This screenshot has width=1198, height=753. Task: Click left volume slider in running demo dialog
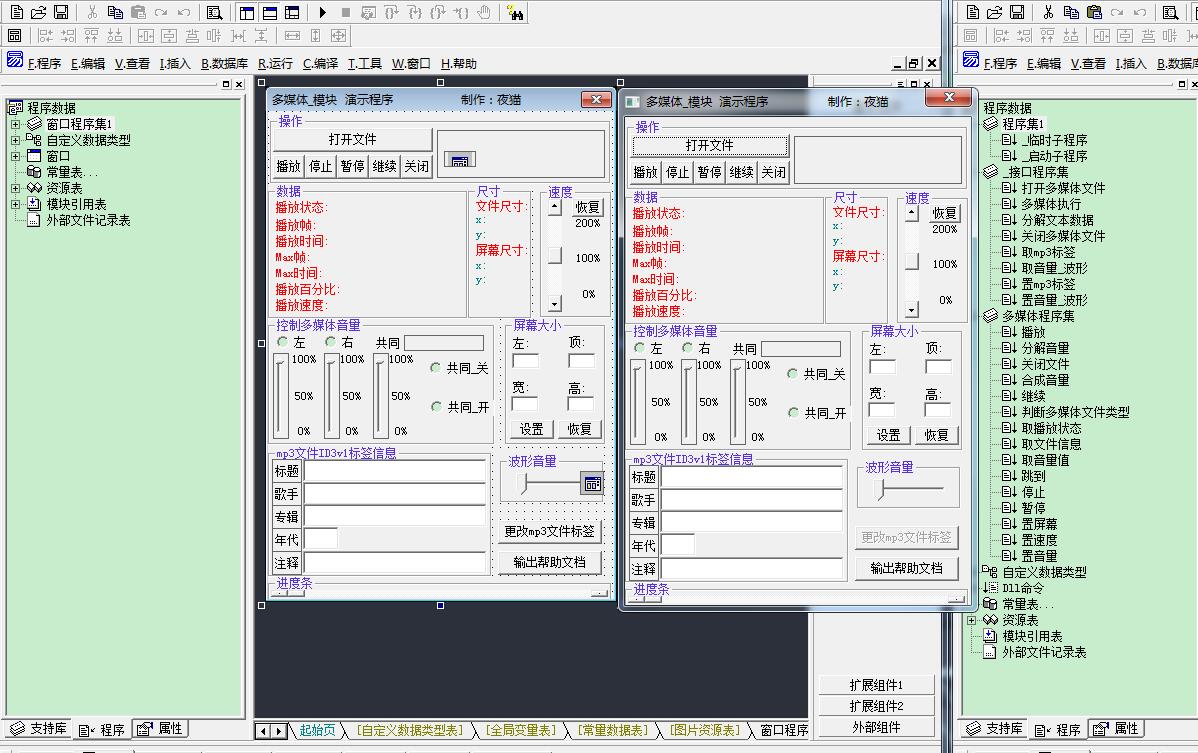637,402
